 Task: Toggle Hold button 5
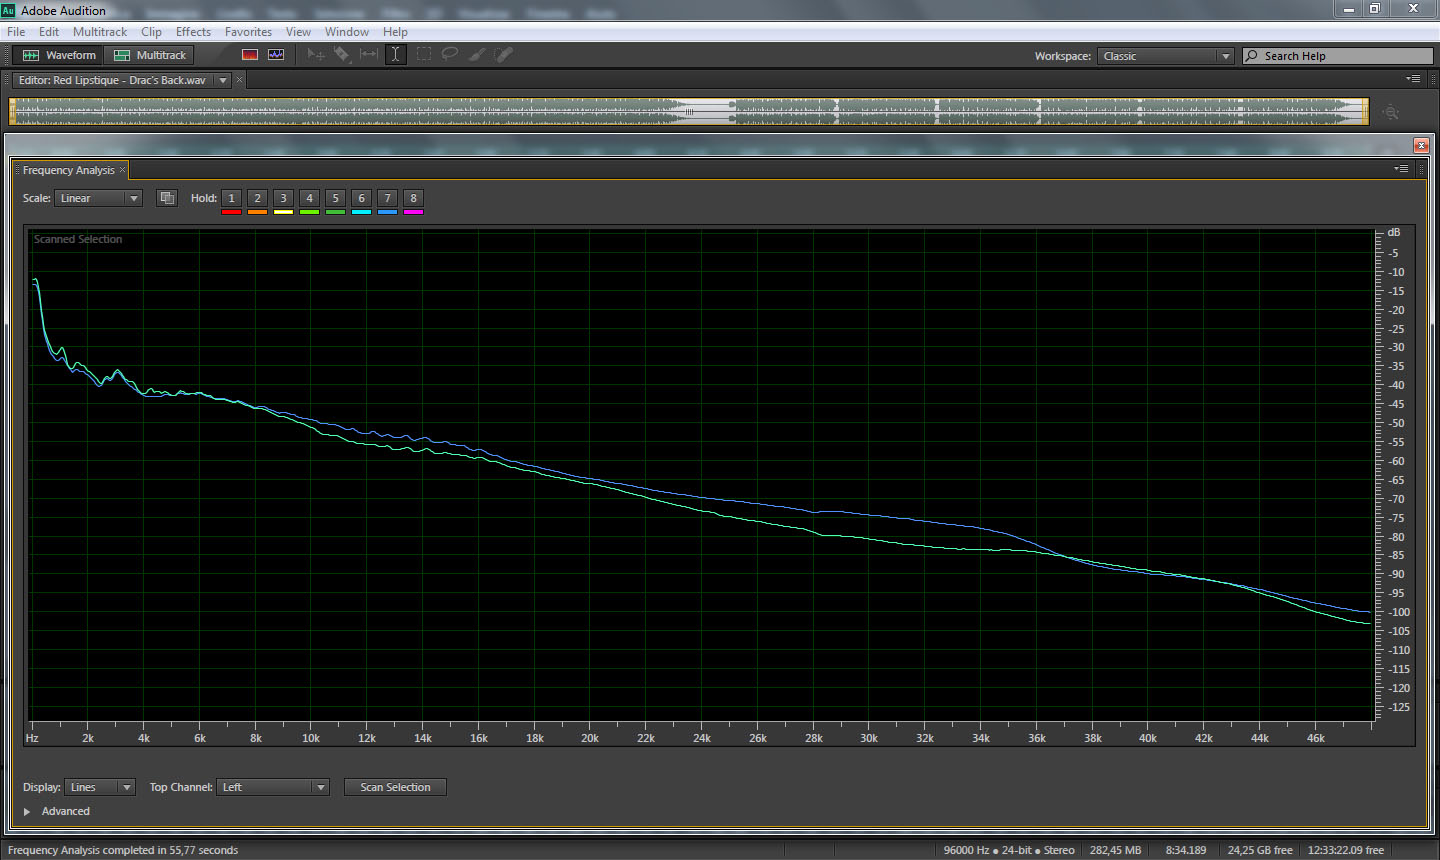click(335, 198)
